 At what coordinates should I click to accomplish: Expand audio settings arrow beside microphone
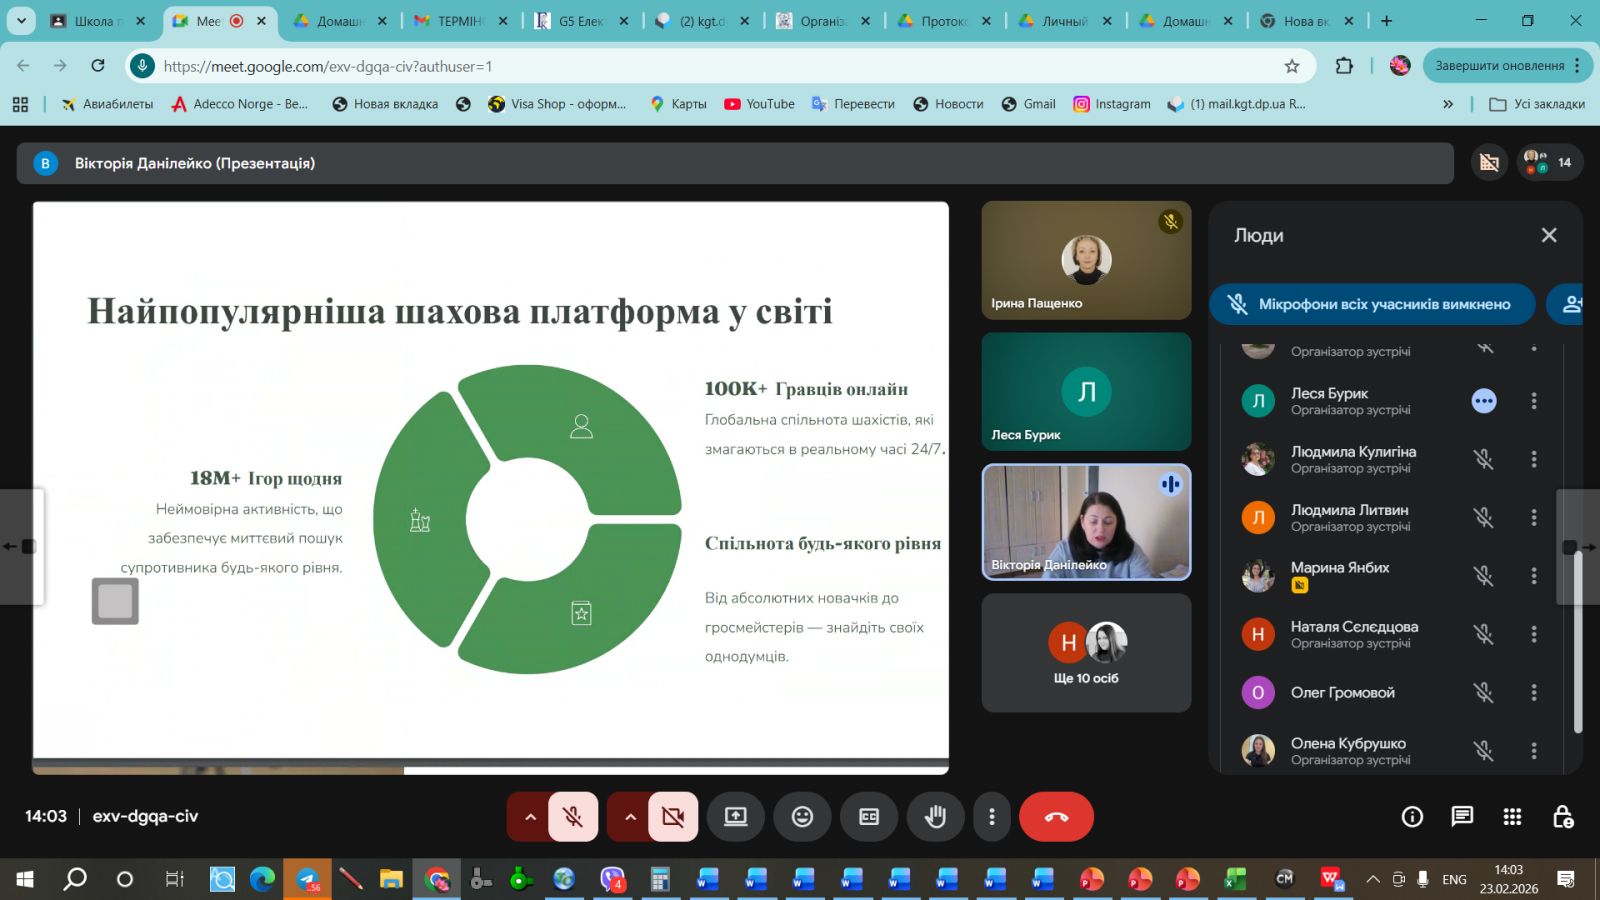click(530, 817)
